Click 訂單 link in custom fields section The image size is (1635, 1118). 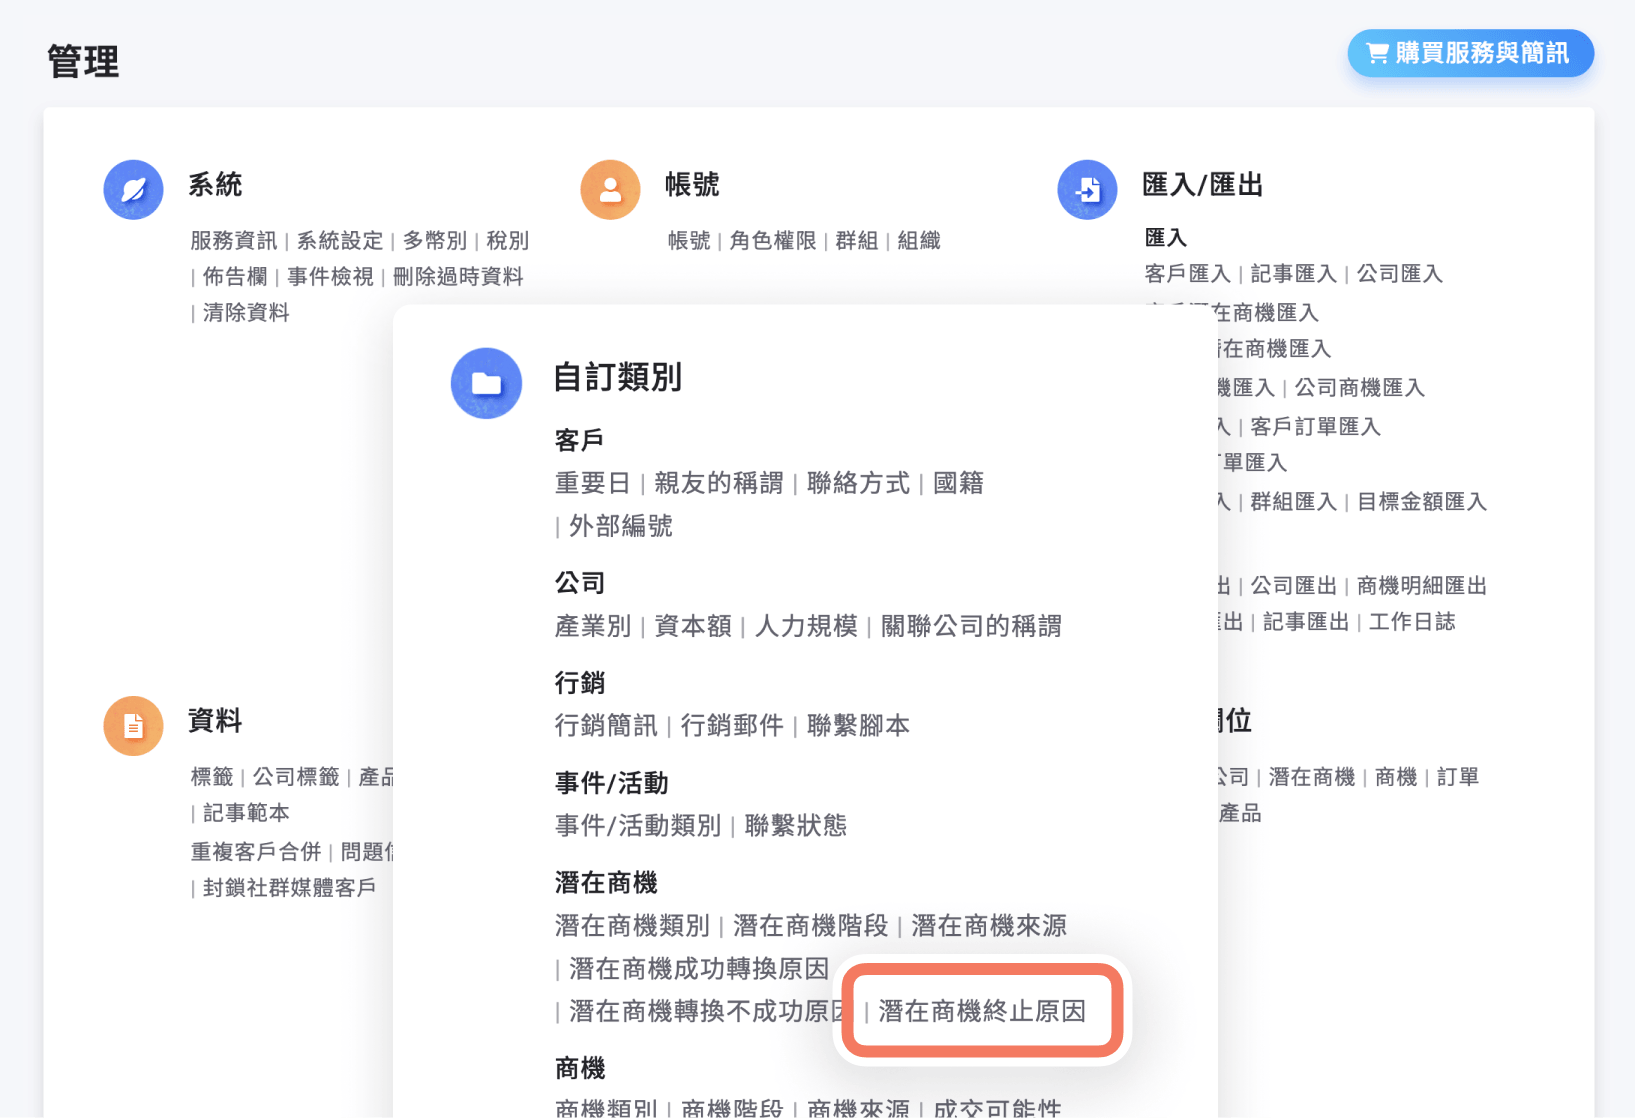(1458, 777)
